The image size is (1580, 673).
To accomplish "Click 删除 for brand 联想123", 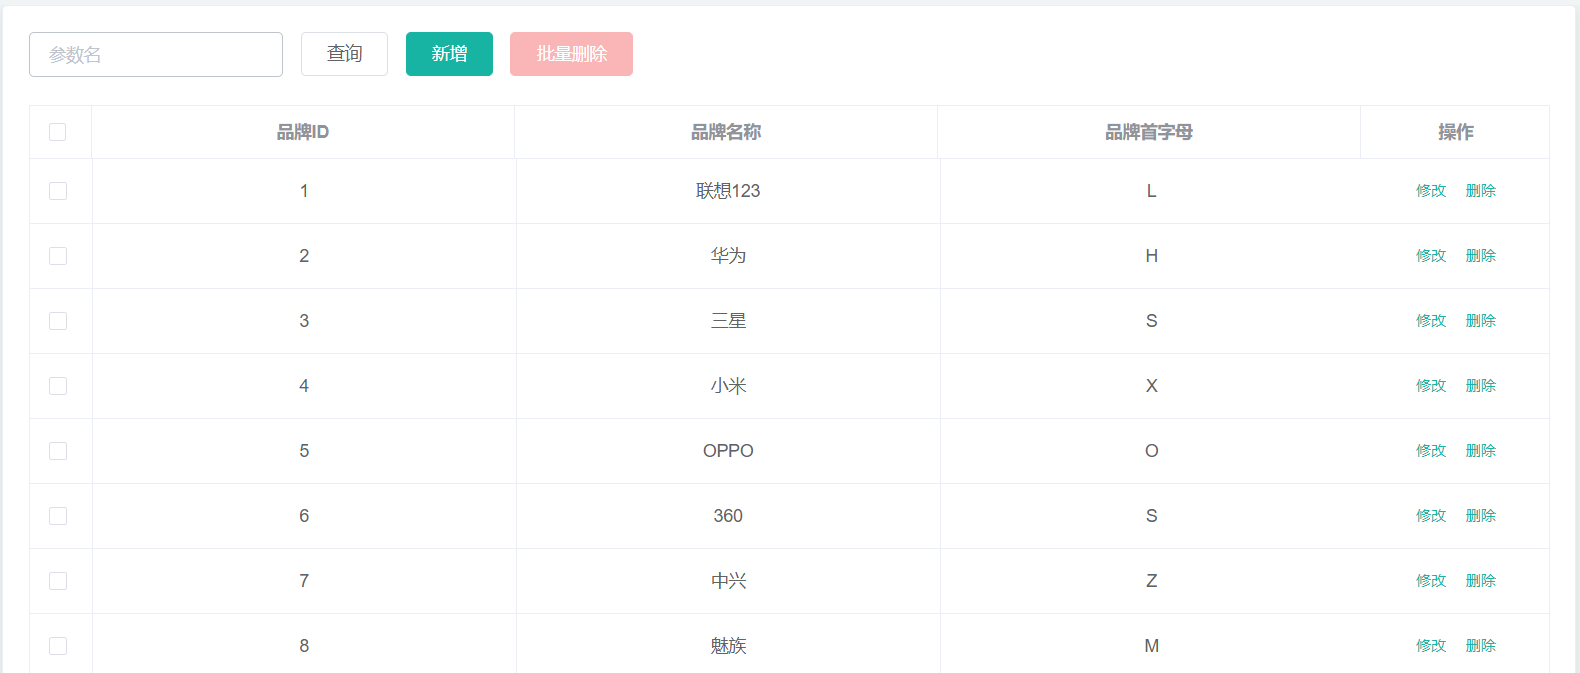I will point(1481,191).
